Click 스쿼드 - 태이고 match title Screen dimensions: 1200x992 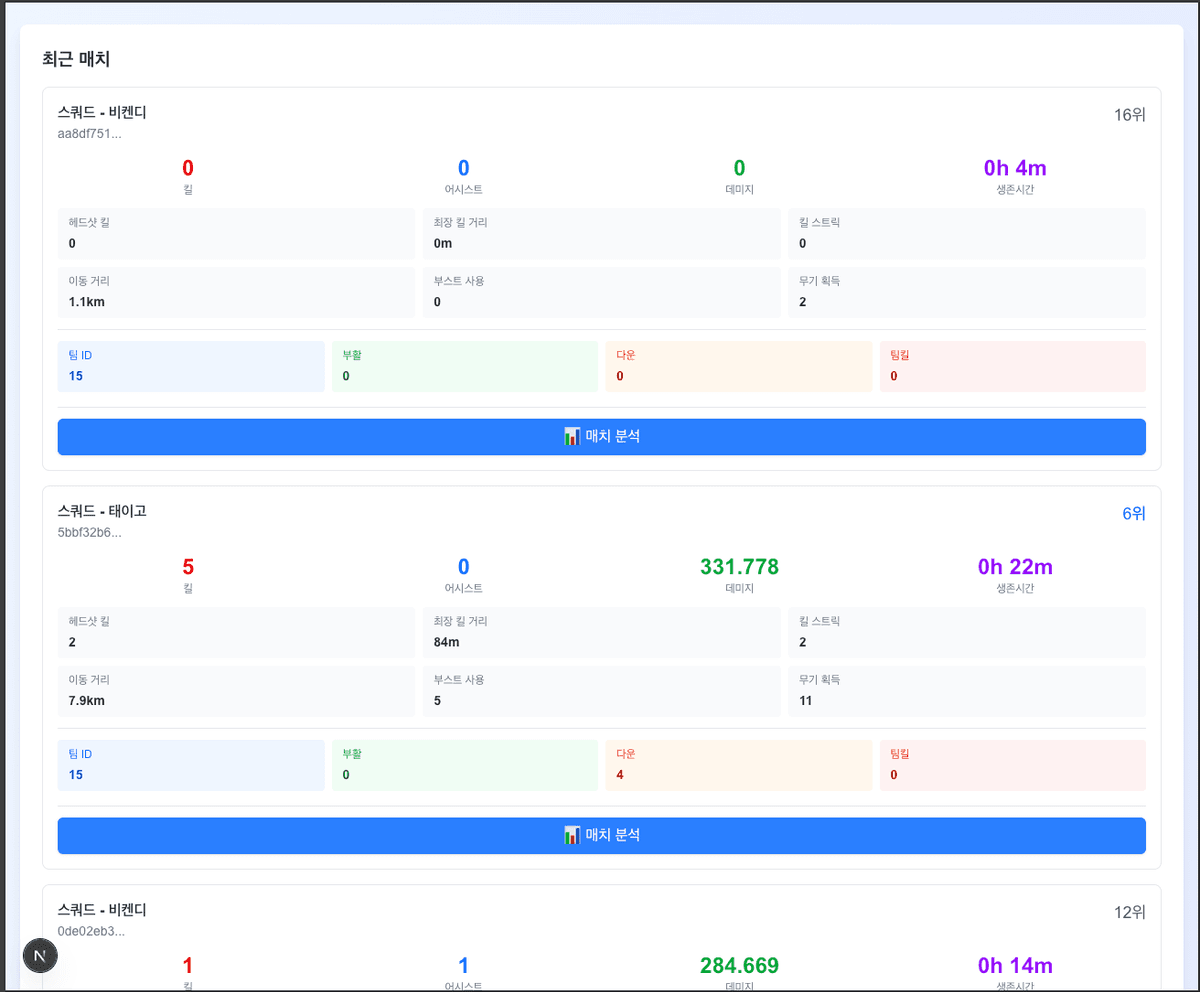[102, 511]
